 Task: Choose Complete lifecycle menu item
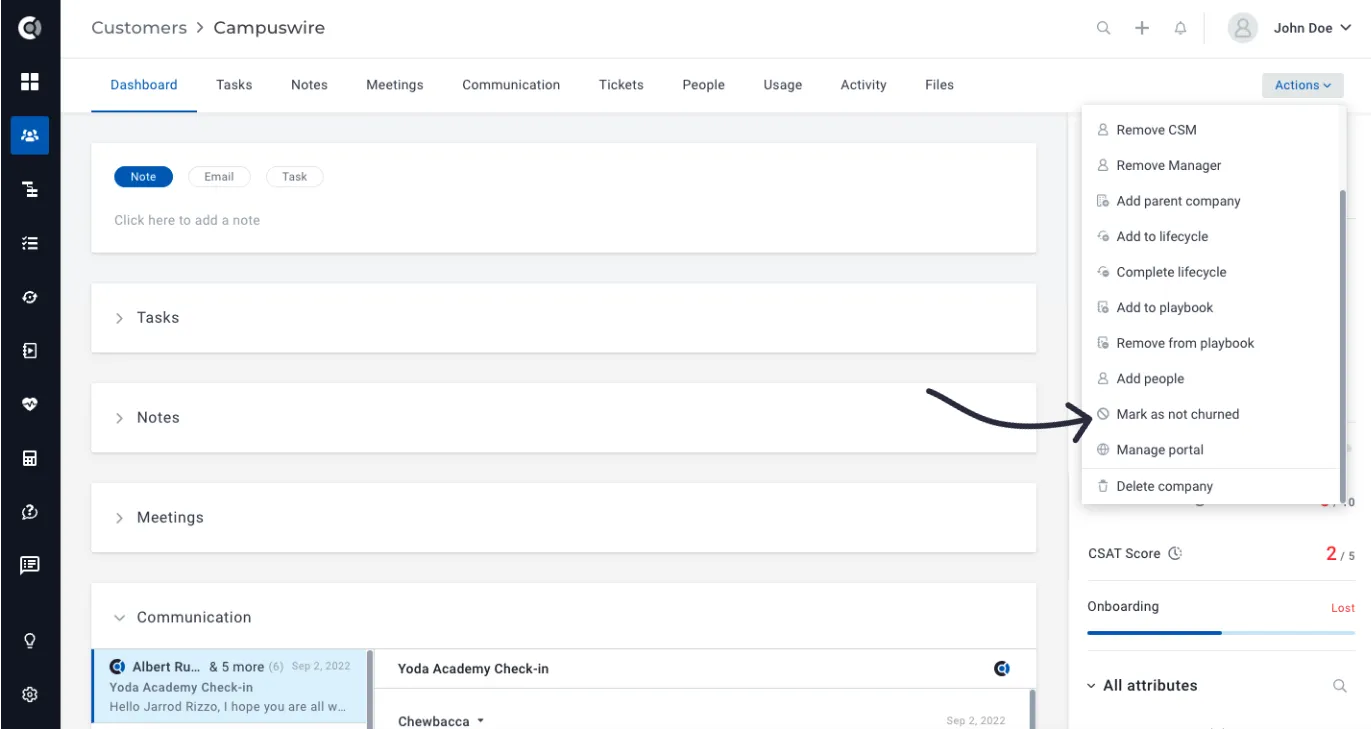tap(1210, 272)
